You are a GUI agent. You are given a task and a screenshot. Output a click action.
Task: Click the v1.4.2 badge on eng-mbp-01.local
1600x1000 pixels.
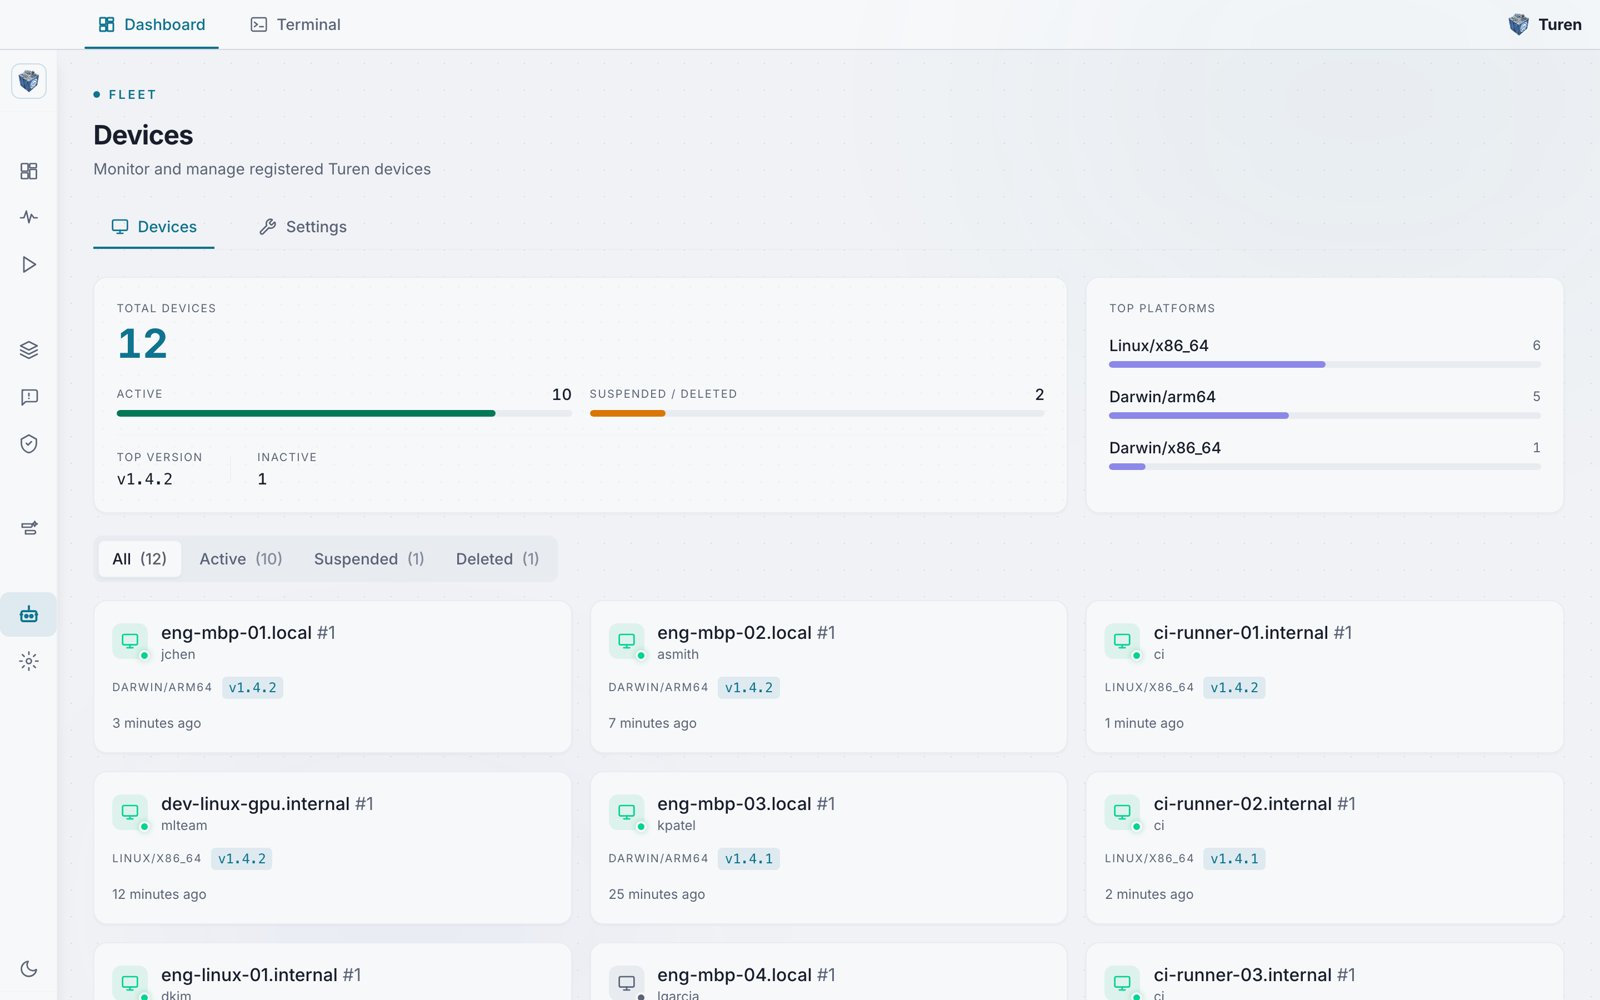coord(252,688)
